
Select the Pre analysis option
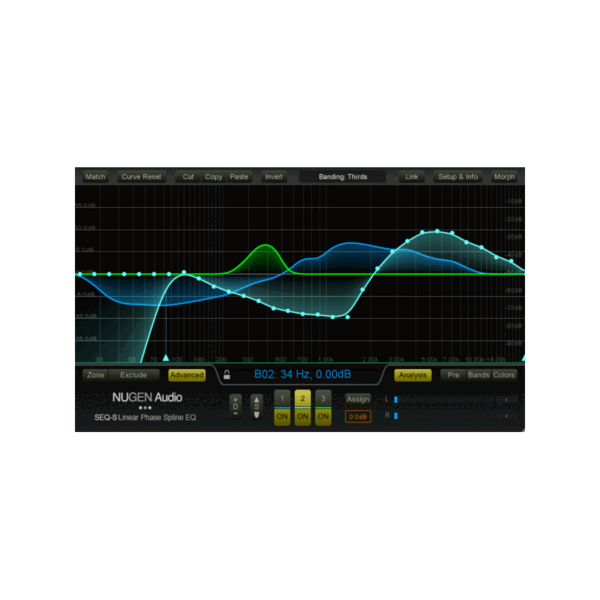pyautogui.click(x=453, y=375)
